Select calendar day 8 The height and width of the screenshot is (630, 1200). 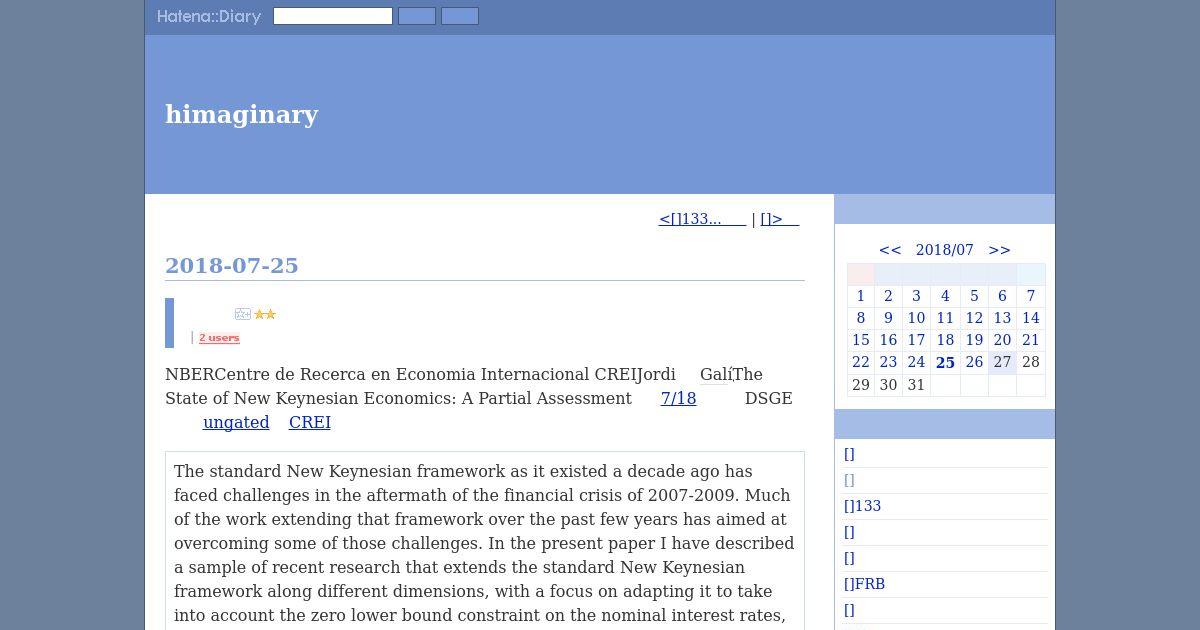pyautogui.click(x=860, y=318)
